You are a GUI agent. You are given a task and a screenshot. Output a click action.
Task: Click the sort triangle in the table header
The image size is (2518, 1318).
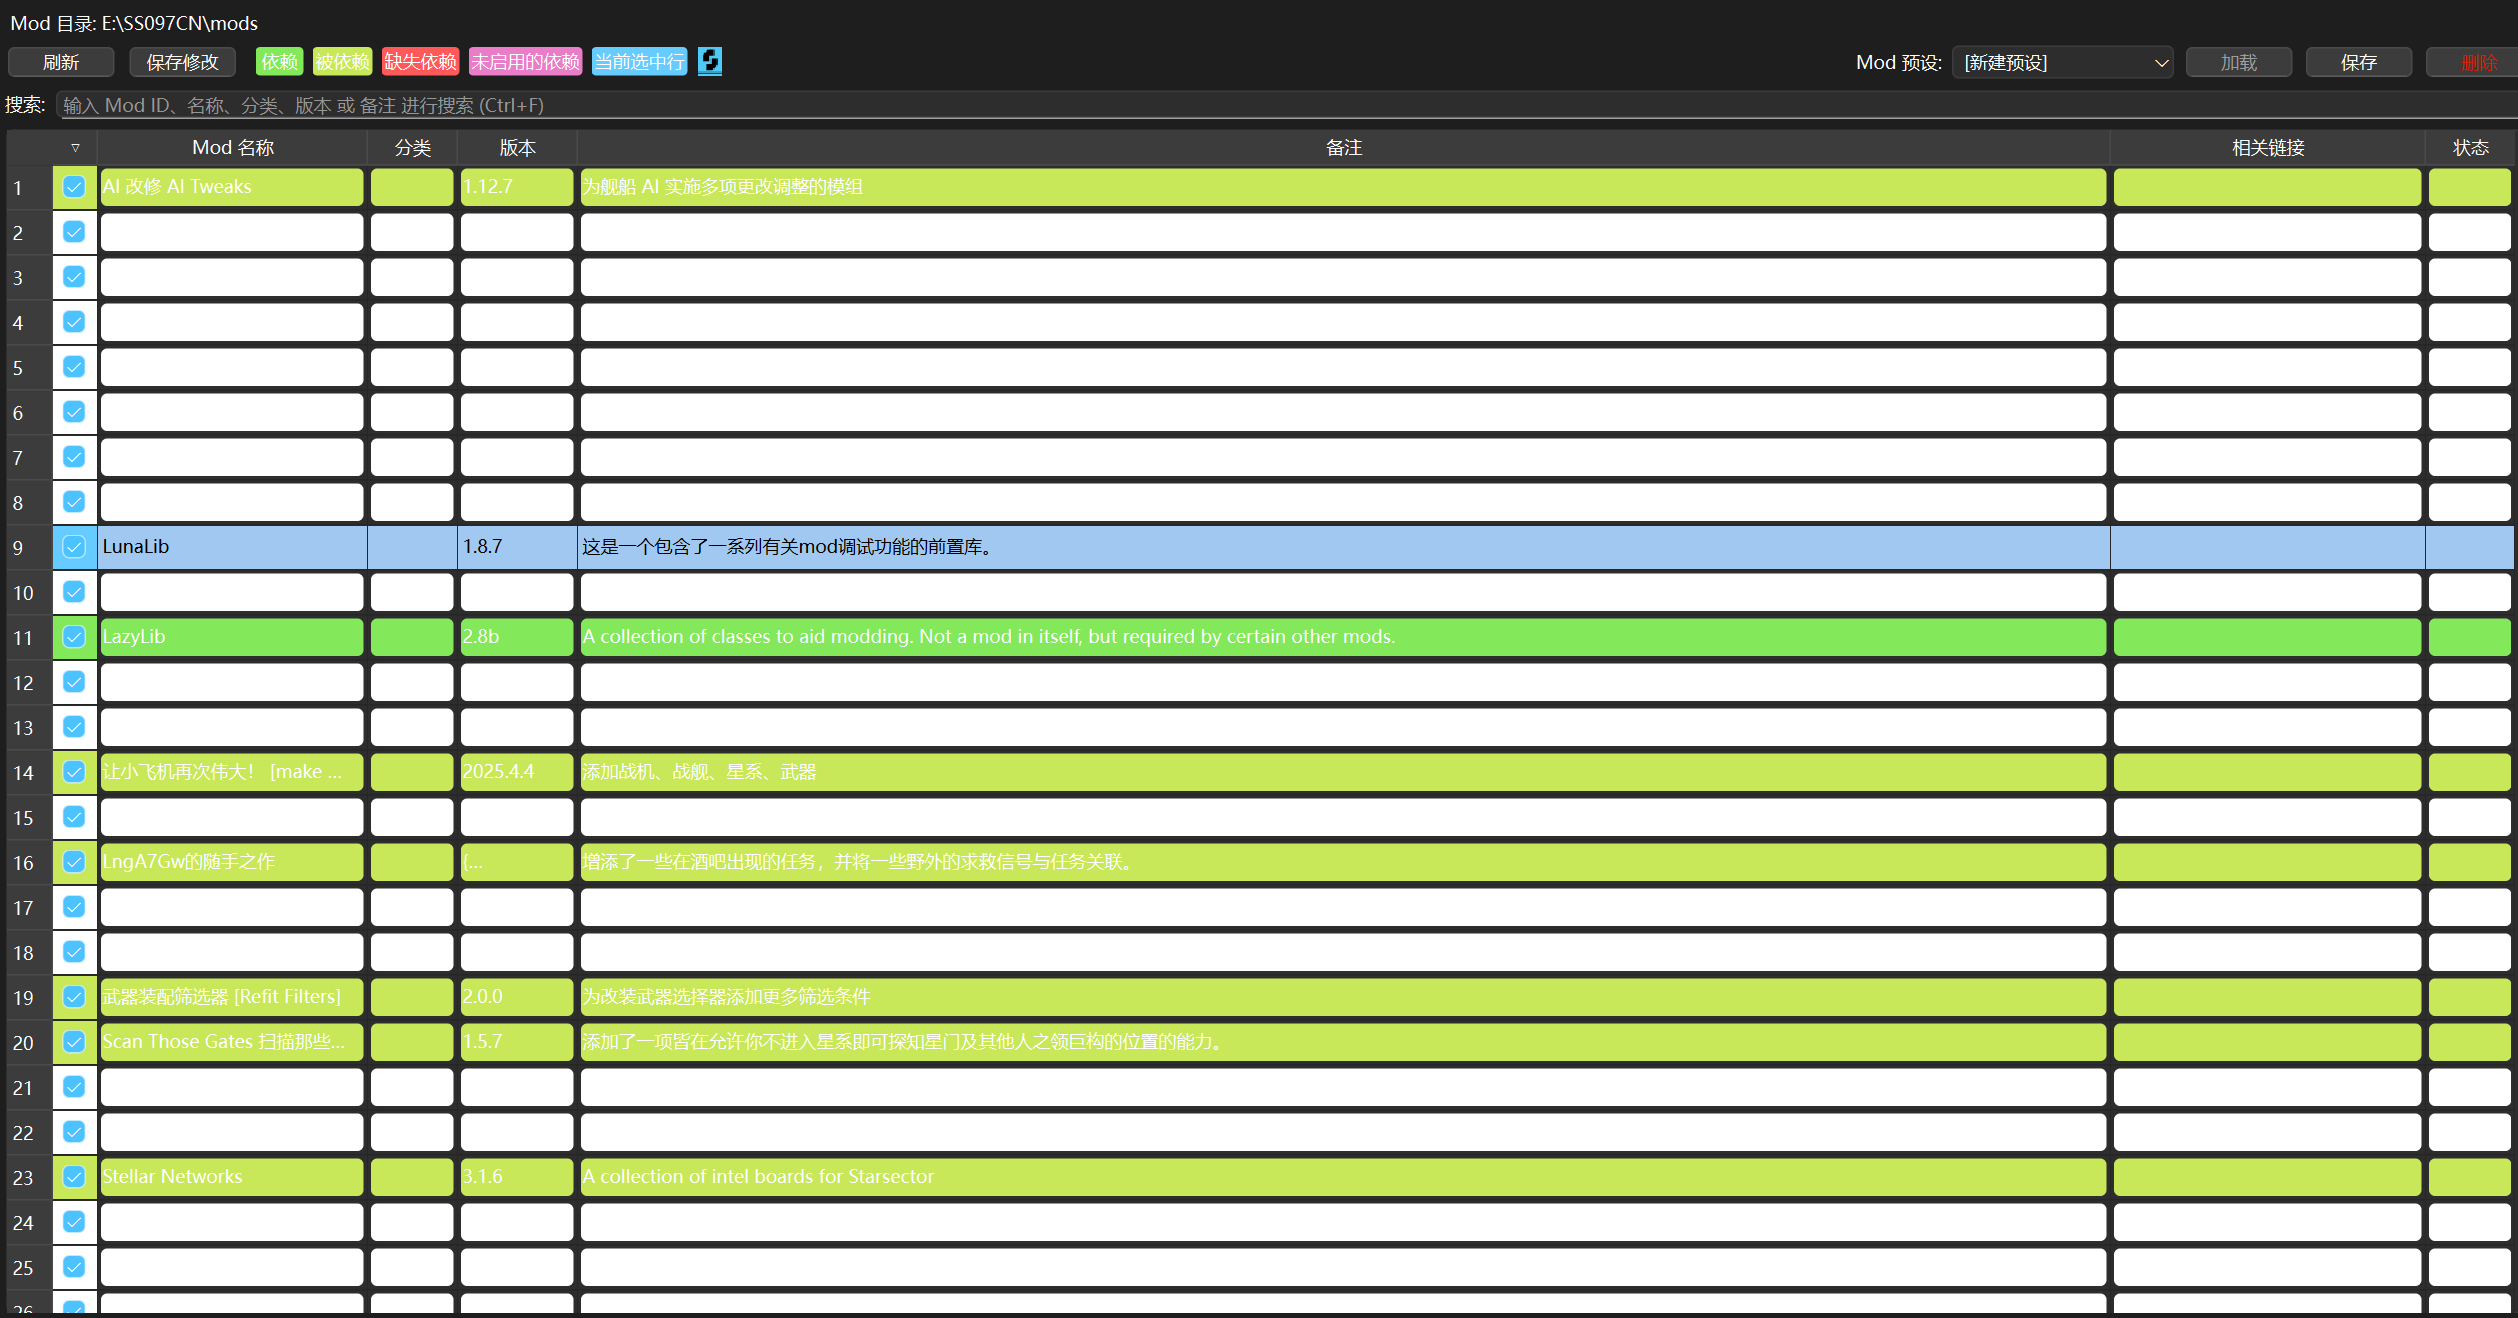75,148
